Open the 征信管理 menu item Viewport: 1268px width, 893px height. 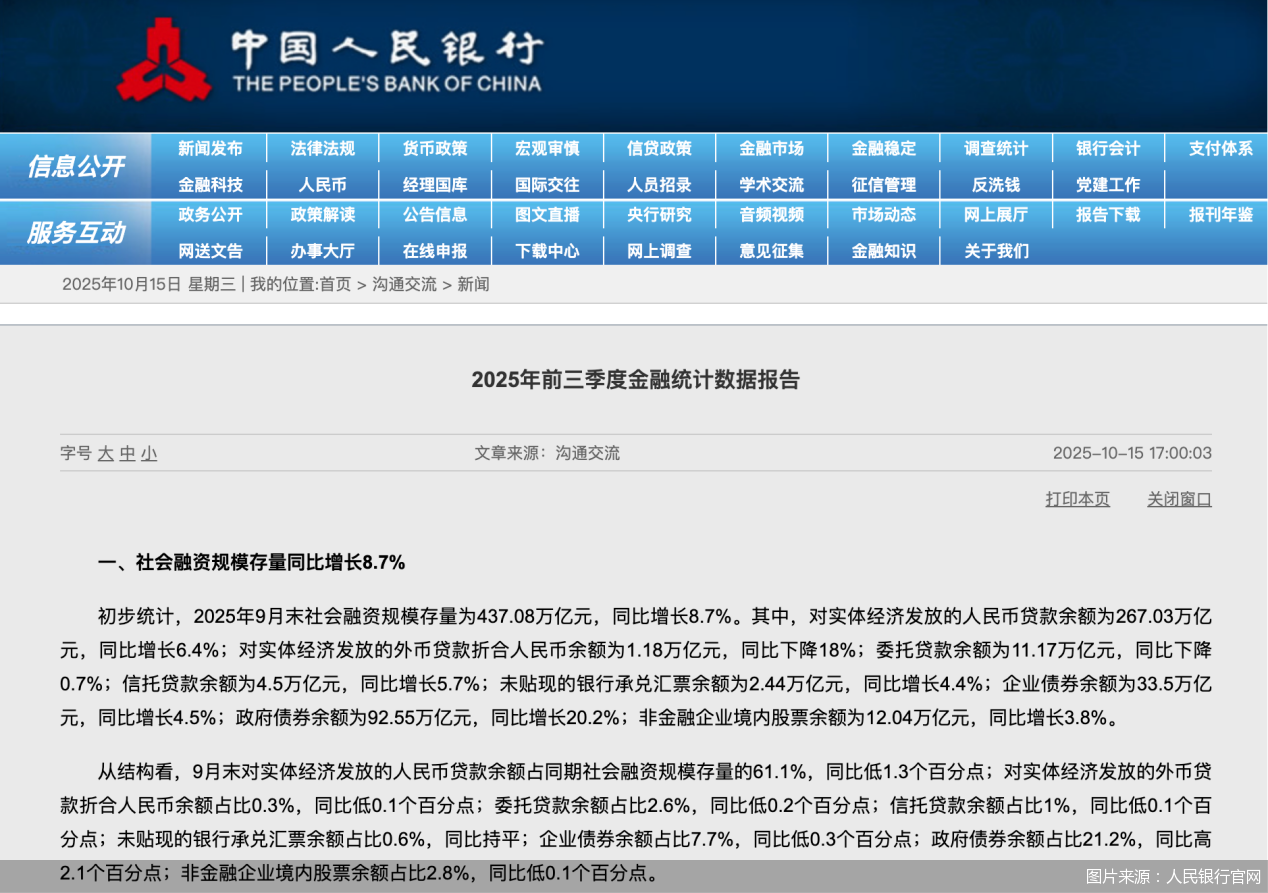pos(883,184)
